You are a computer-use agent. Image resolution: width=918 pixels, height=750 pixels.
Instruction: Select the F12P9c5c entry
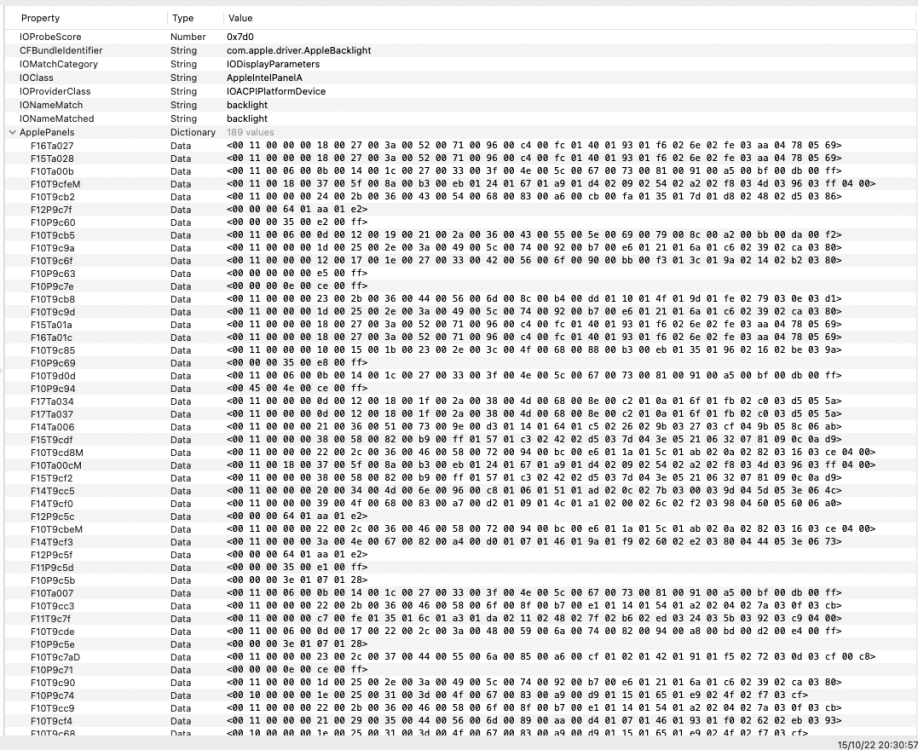tap(52, 516)
